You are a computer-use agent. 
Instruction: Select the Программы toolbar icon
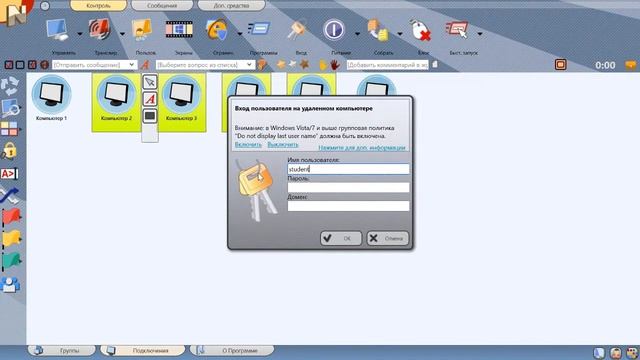point(260,29)
